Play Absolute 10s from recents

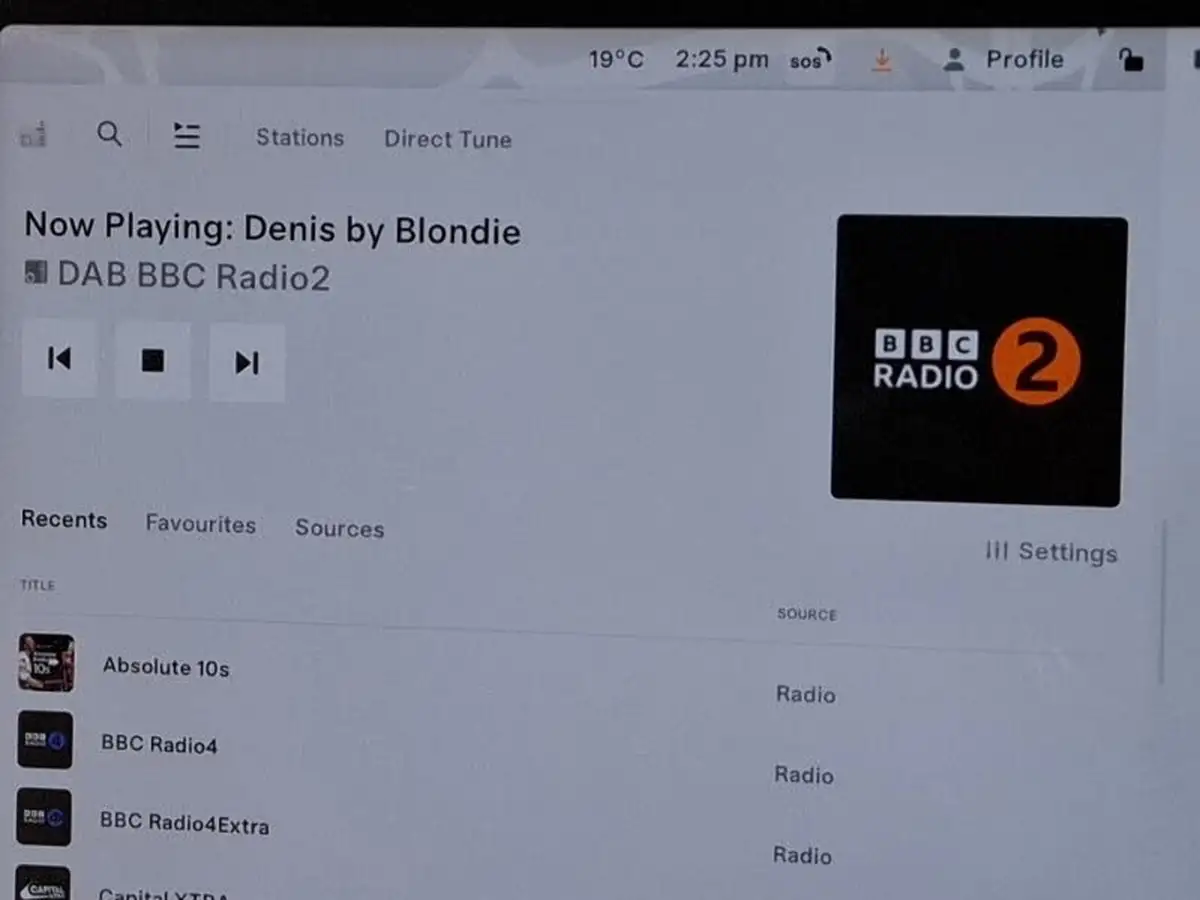click(166, 667)
